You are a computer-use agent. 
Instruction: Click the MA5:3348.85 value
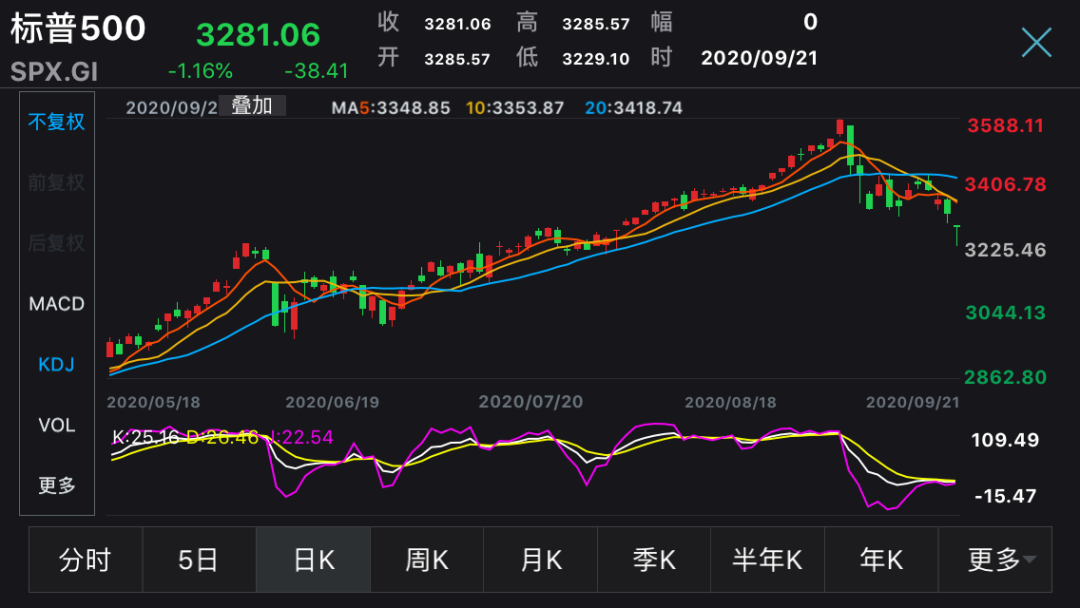tap(391, 108)
